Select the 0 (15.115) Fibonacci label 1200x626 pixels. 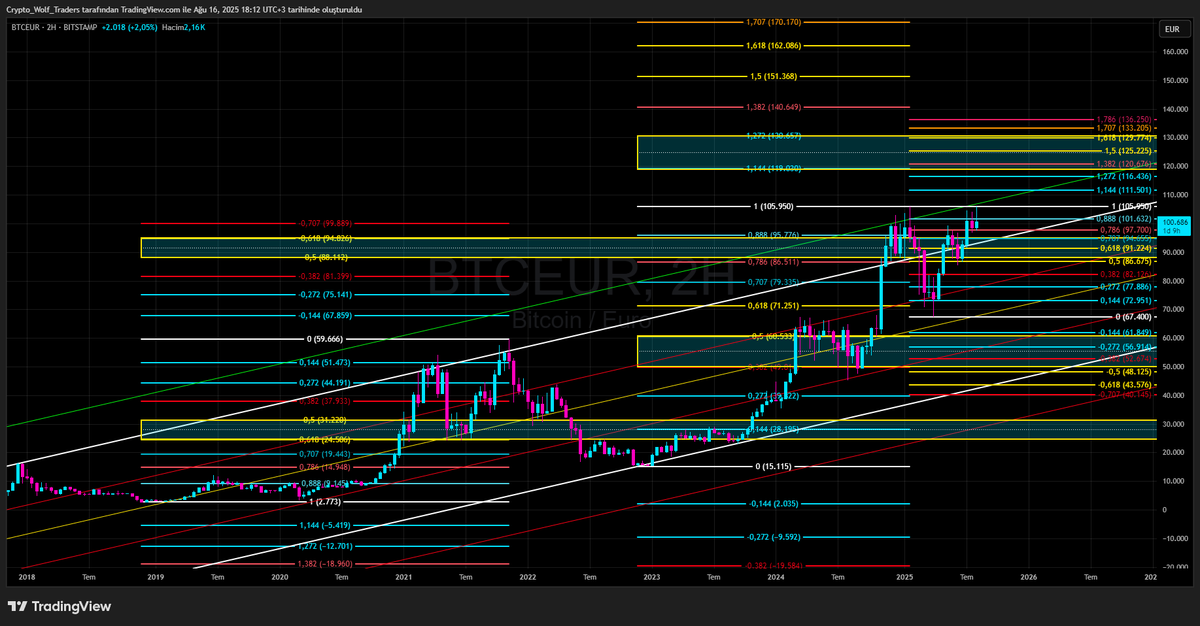pyautogui.click(x=774, y=466)
